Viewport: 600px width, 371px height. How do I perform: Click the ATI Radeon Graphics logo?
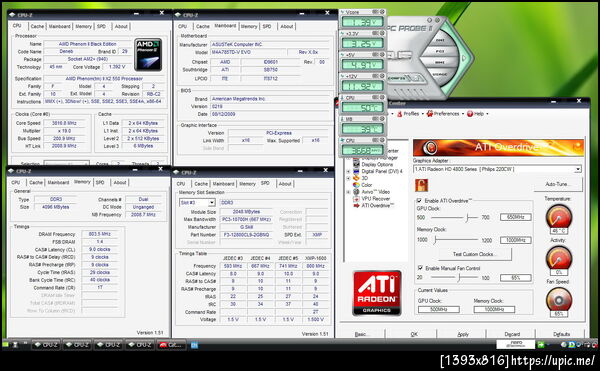[377, 293]
